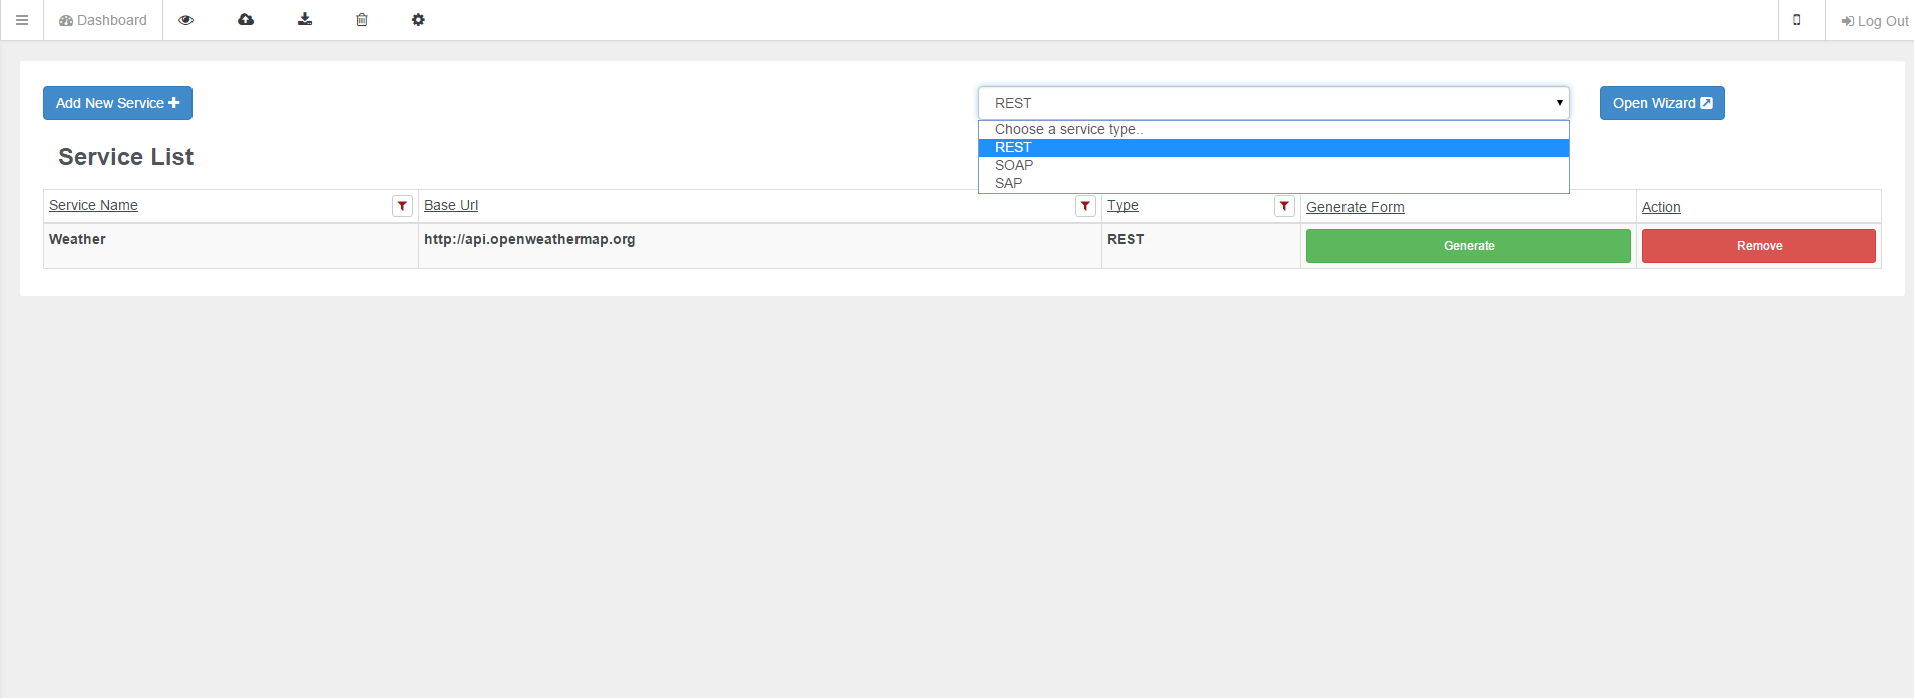Open settings via gear icon

point(418,20)
